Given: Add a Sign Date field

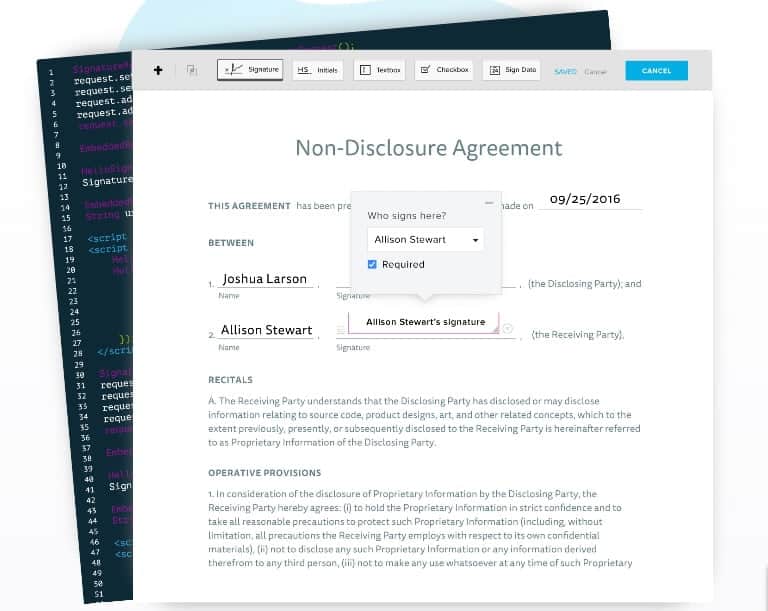Looking at the screenshot, I should 512,70.
